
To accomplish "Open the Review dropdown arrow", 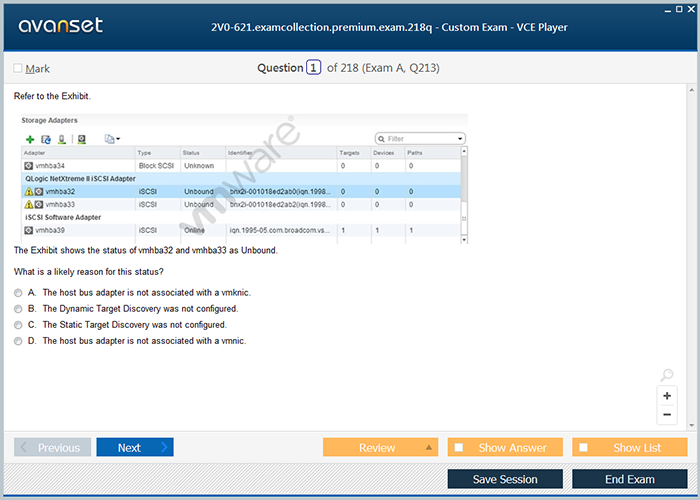I will click(x=428, y=448).
